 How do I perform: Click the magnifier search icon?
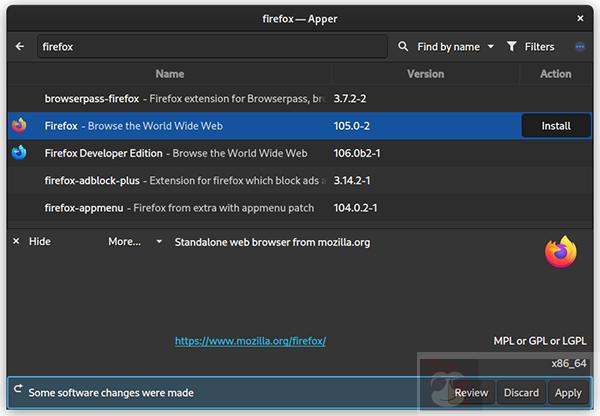pyautogui.click(x=404, y=46)
